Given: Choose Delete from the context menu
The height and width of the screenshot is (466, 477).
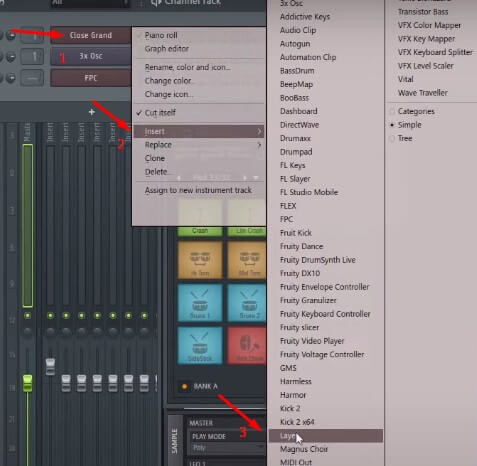Looking at the screenshot, I should point(157,172).
